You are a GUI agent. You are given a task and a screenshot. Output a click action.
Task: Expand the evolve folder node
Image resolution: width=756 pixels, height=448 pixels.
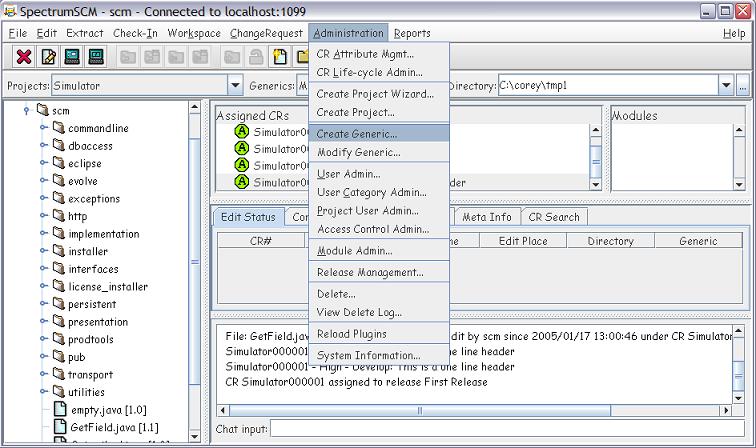coord(43,181)
